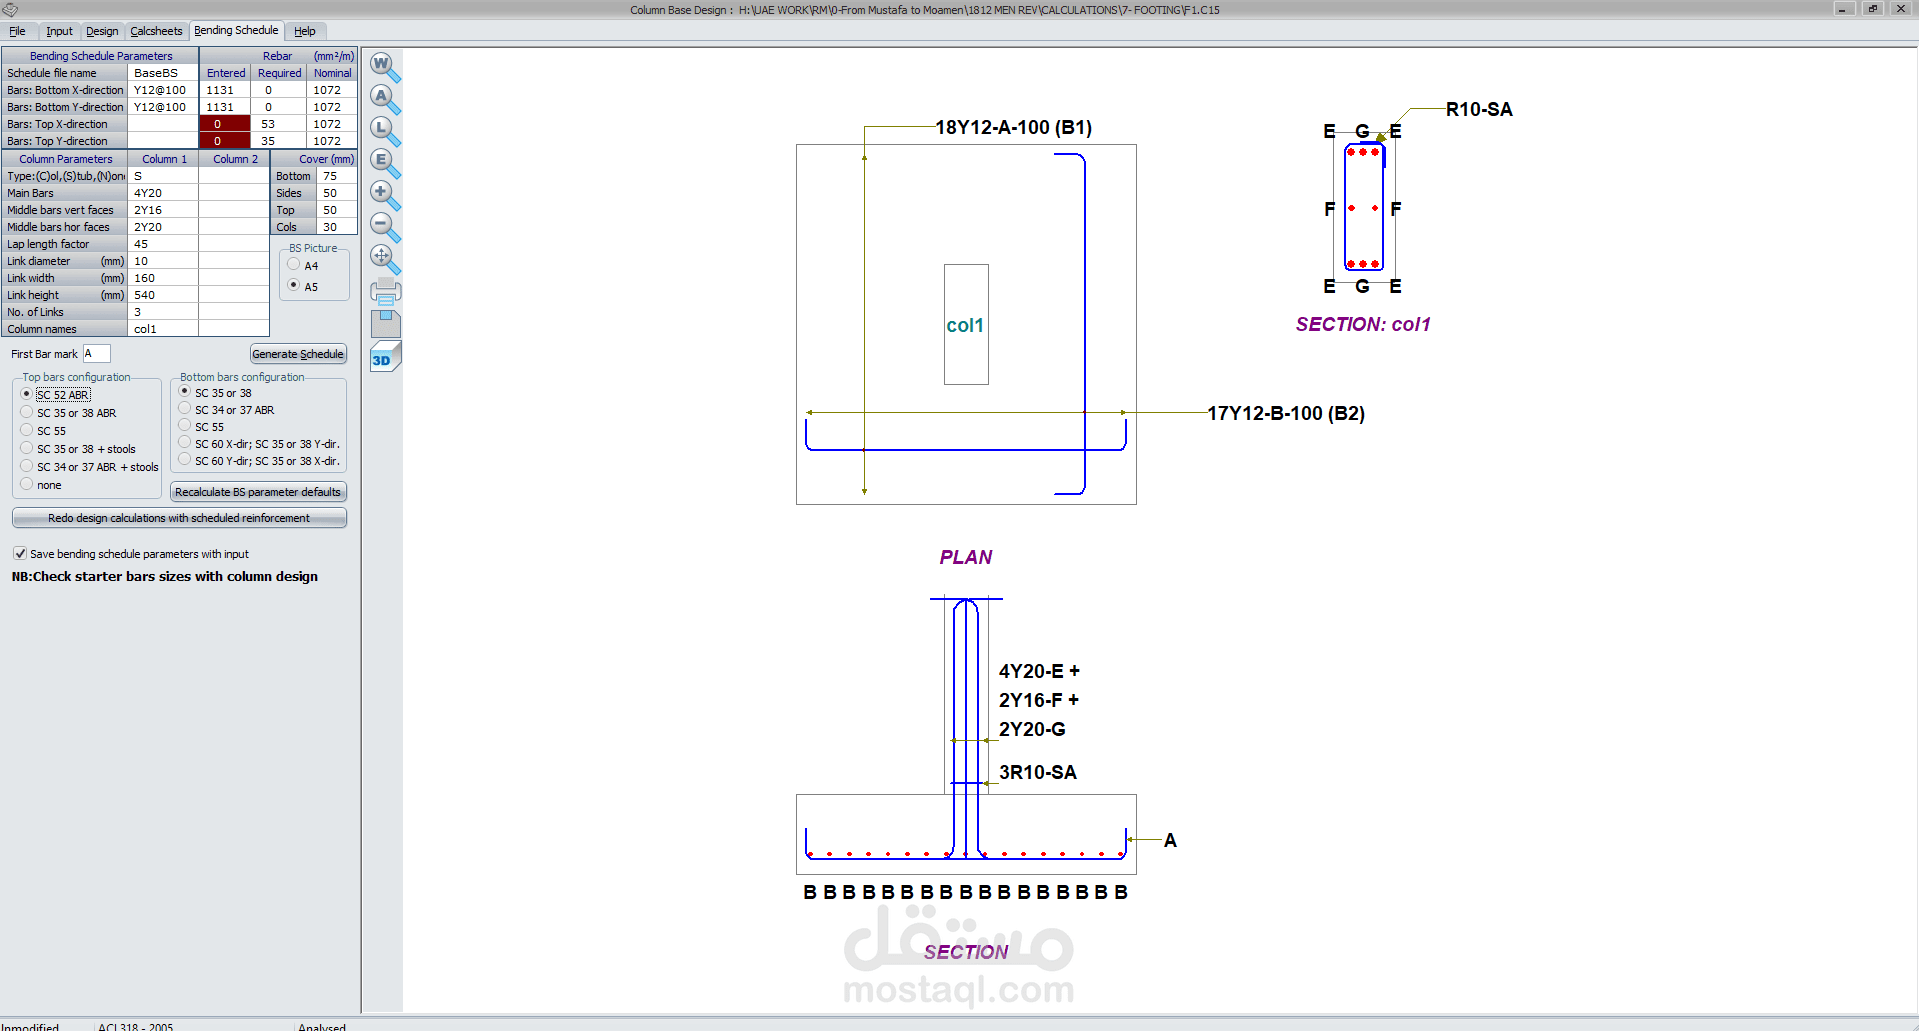Select the A5 BS Picture radio button

294,286
